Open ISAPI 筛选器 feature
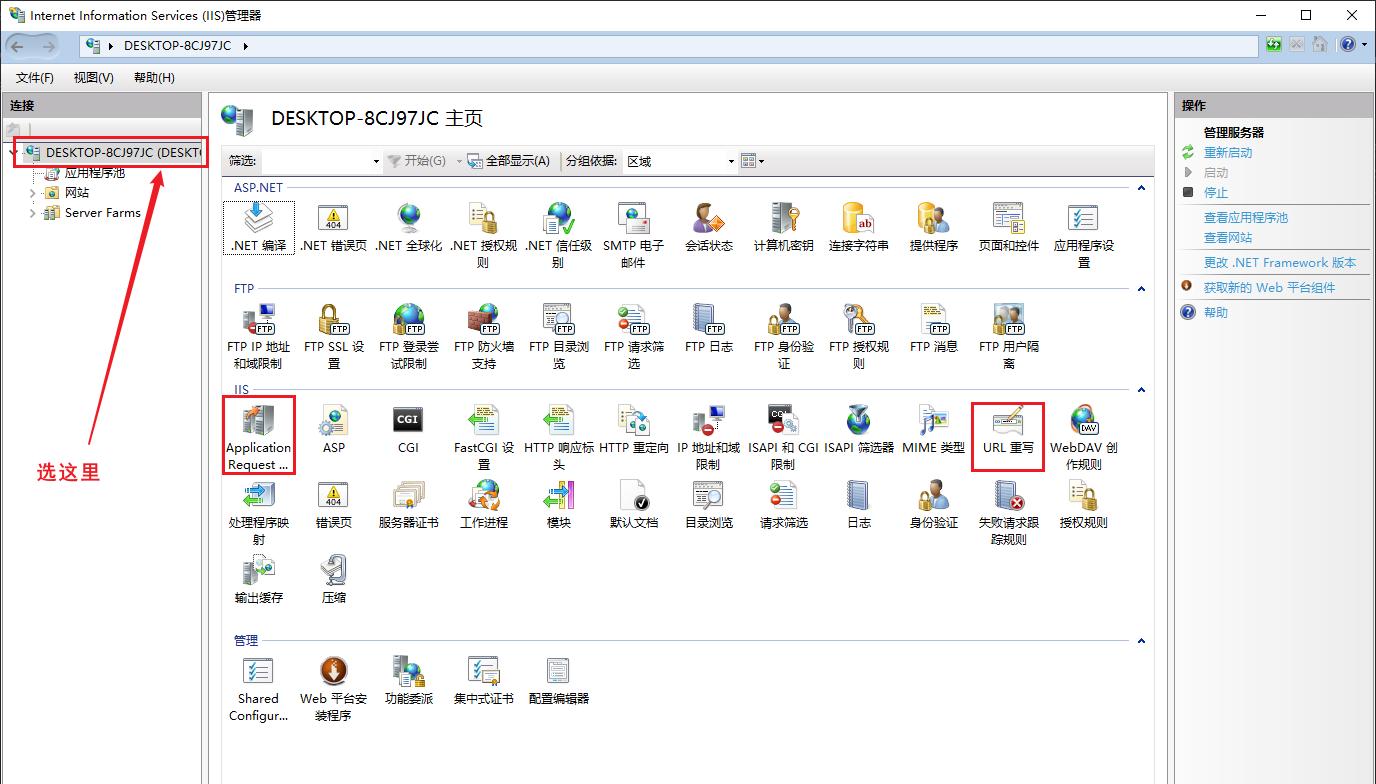Viewport: 1376px width, 784px height. coord(859,430)
